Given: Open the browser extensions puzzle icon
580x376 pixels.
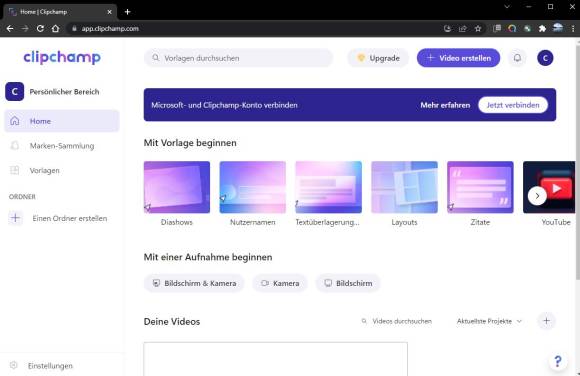Looking at the screenshot, I should point(542,28).
